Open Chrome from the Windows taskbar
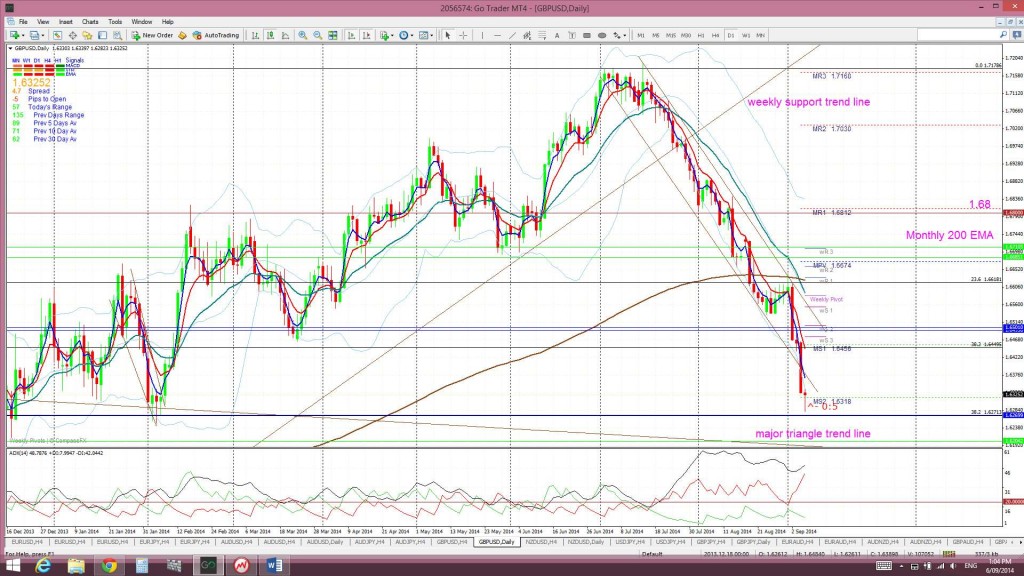The width and height of the screenshot is (1024, 576). click(109, 564)
